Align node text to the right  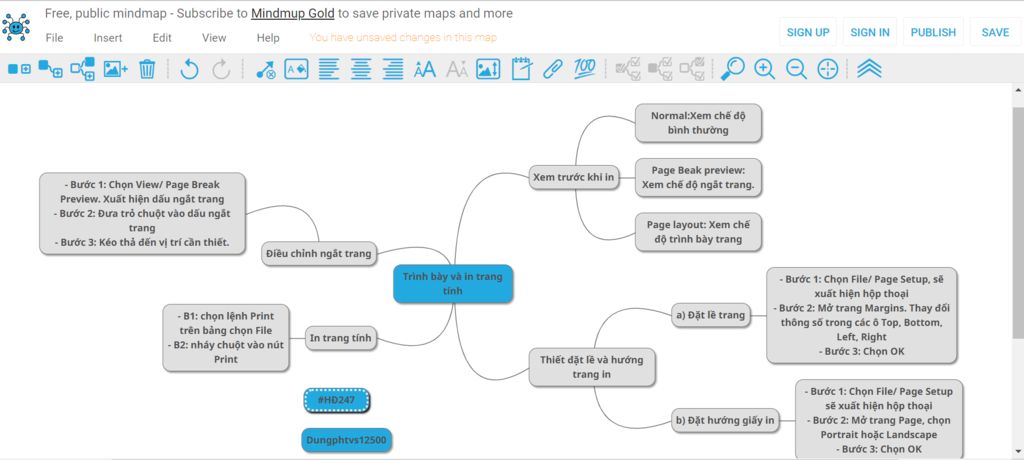[392, 69]
